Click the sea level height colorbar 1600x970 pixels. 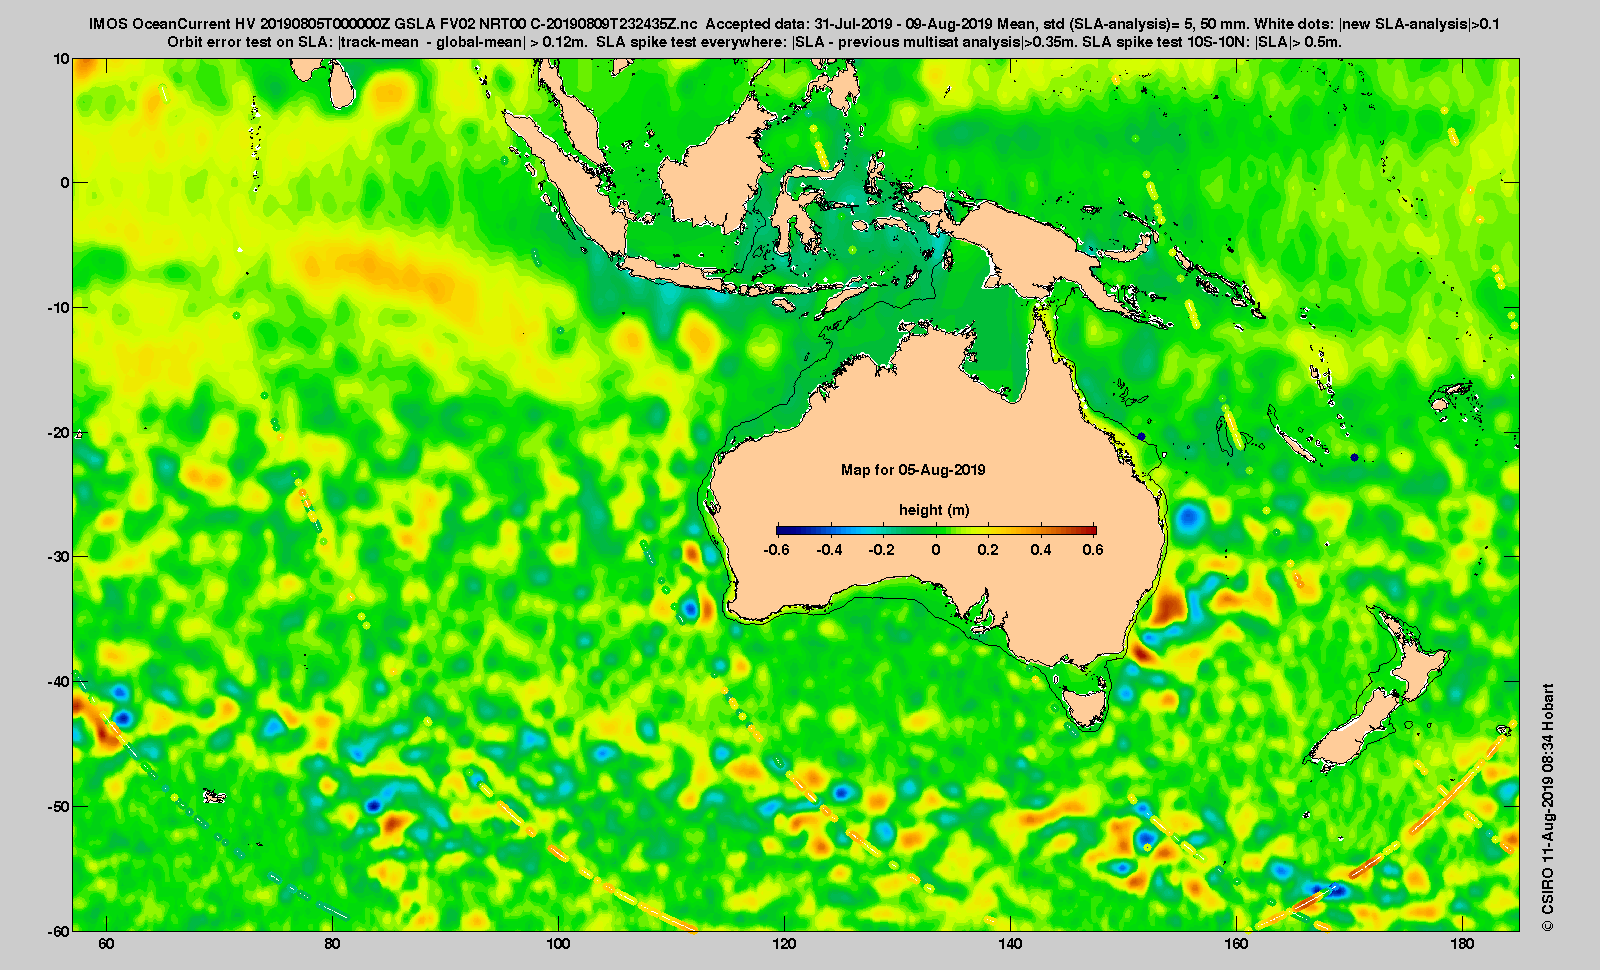pos(936,530)
